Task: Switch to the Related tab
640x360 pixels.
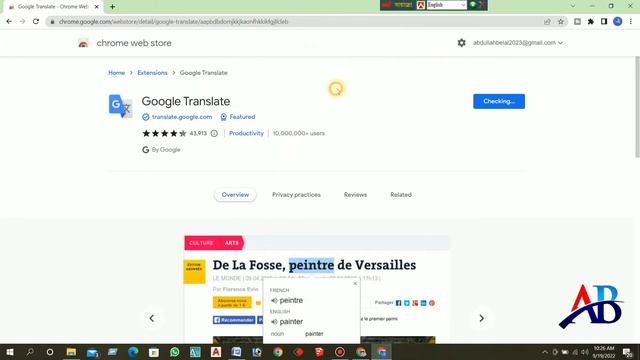Action: [401, 195]
